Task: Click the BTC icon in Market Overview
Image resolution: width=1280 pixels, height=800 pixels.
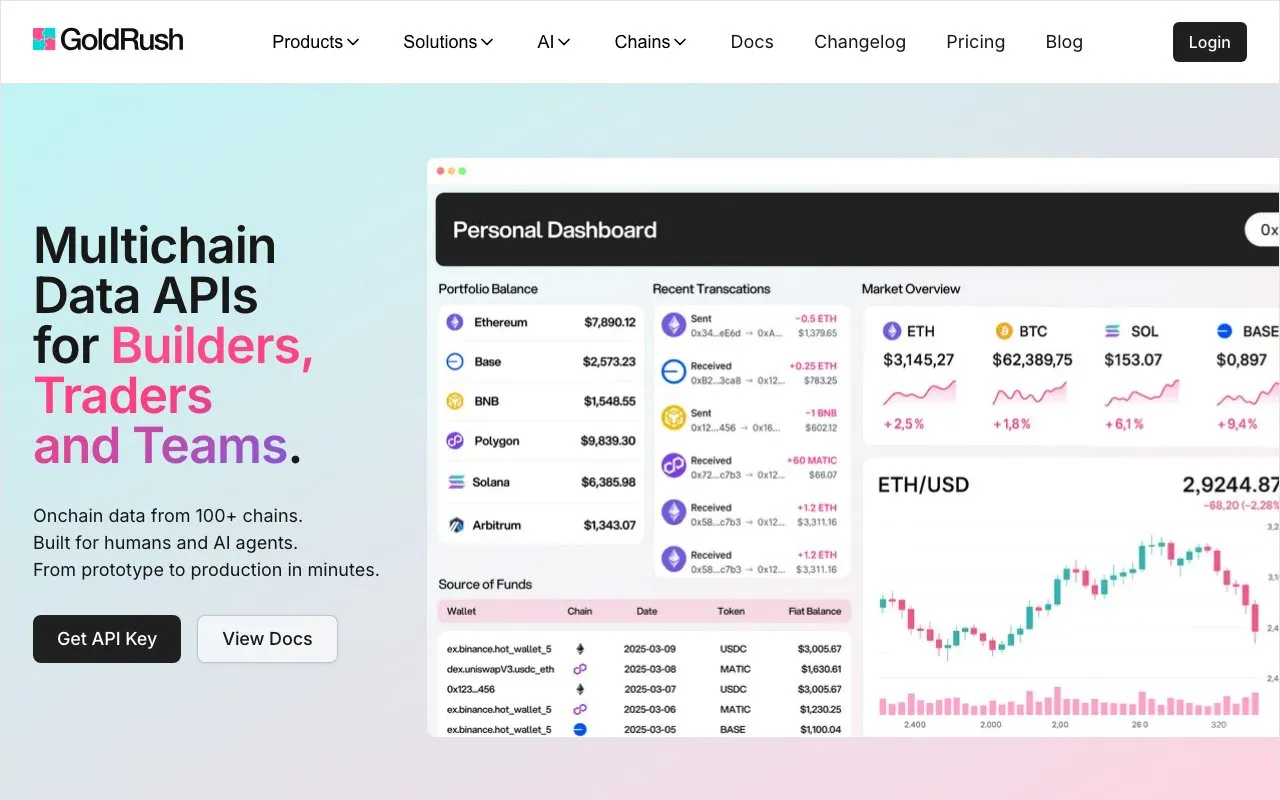Action: (x=1003, y=331)
